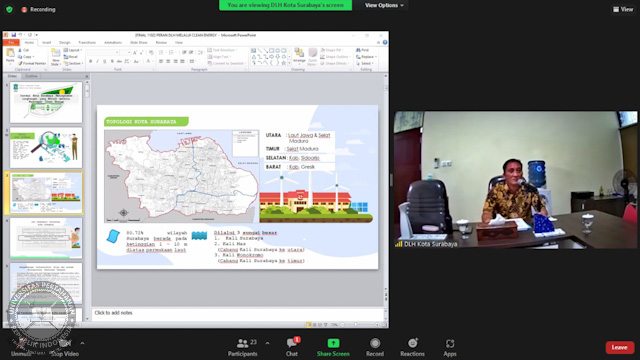This screenshot has height=360, width=640.
Task: Click the View layout button
Action: [623, 9]
